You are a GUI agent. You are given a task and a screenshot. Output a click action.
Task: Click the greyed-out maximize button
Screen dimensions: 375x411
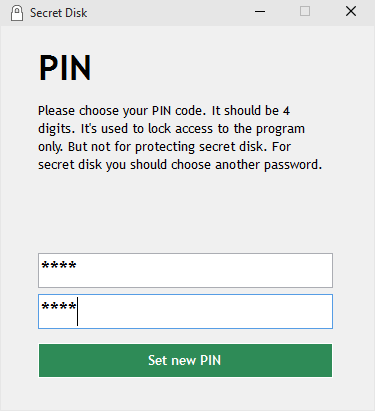305,12
